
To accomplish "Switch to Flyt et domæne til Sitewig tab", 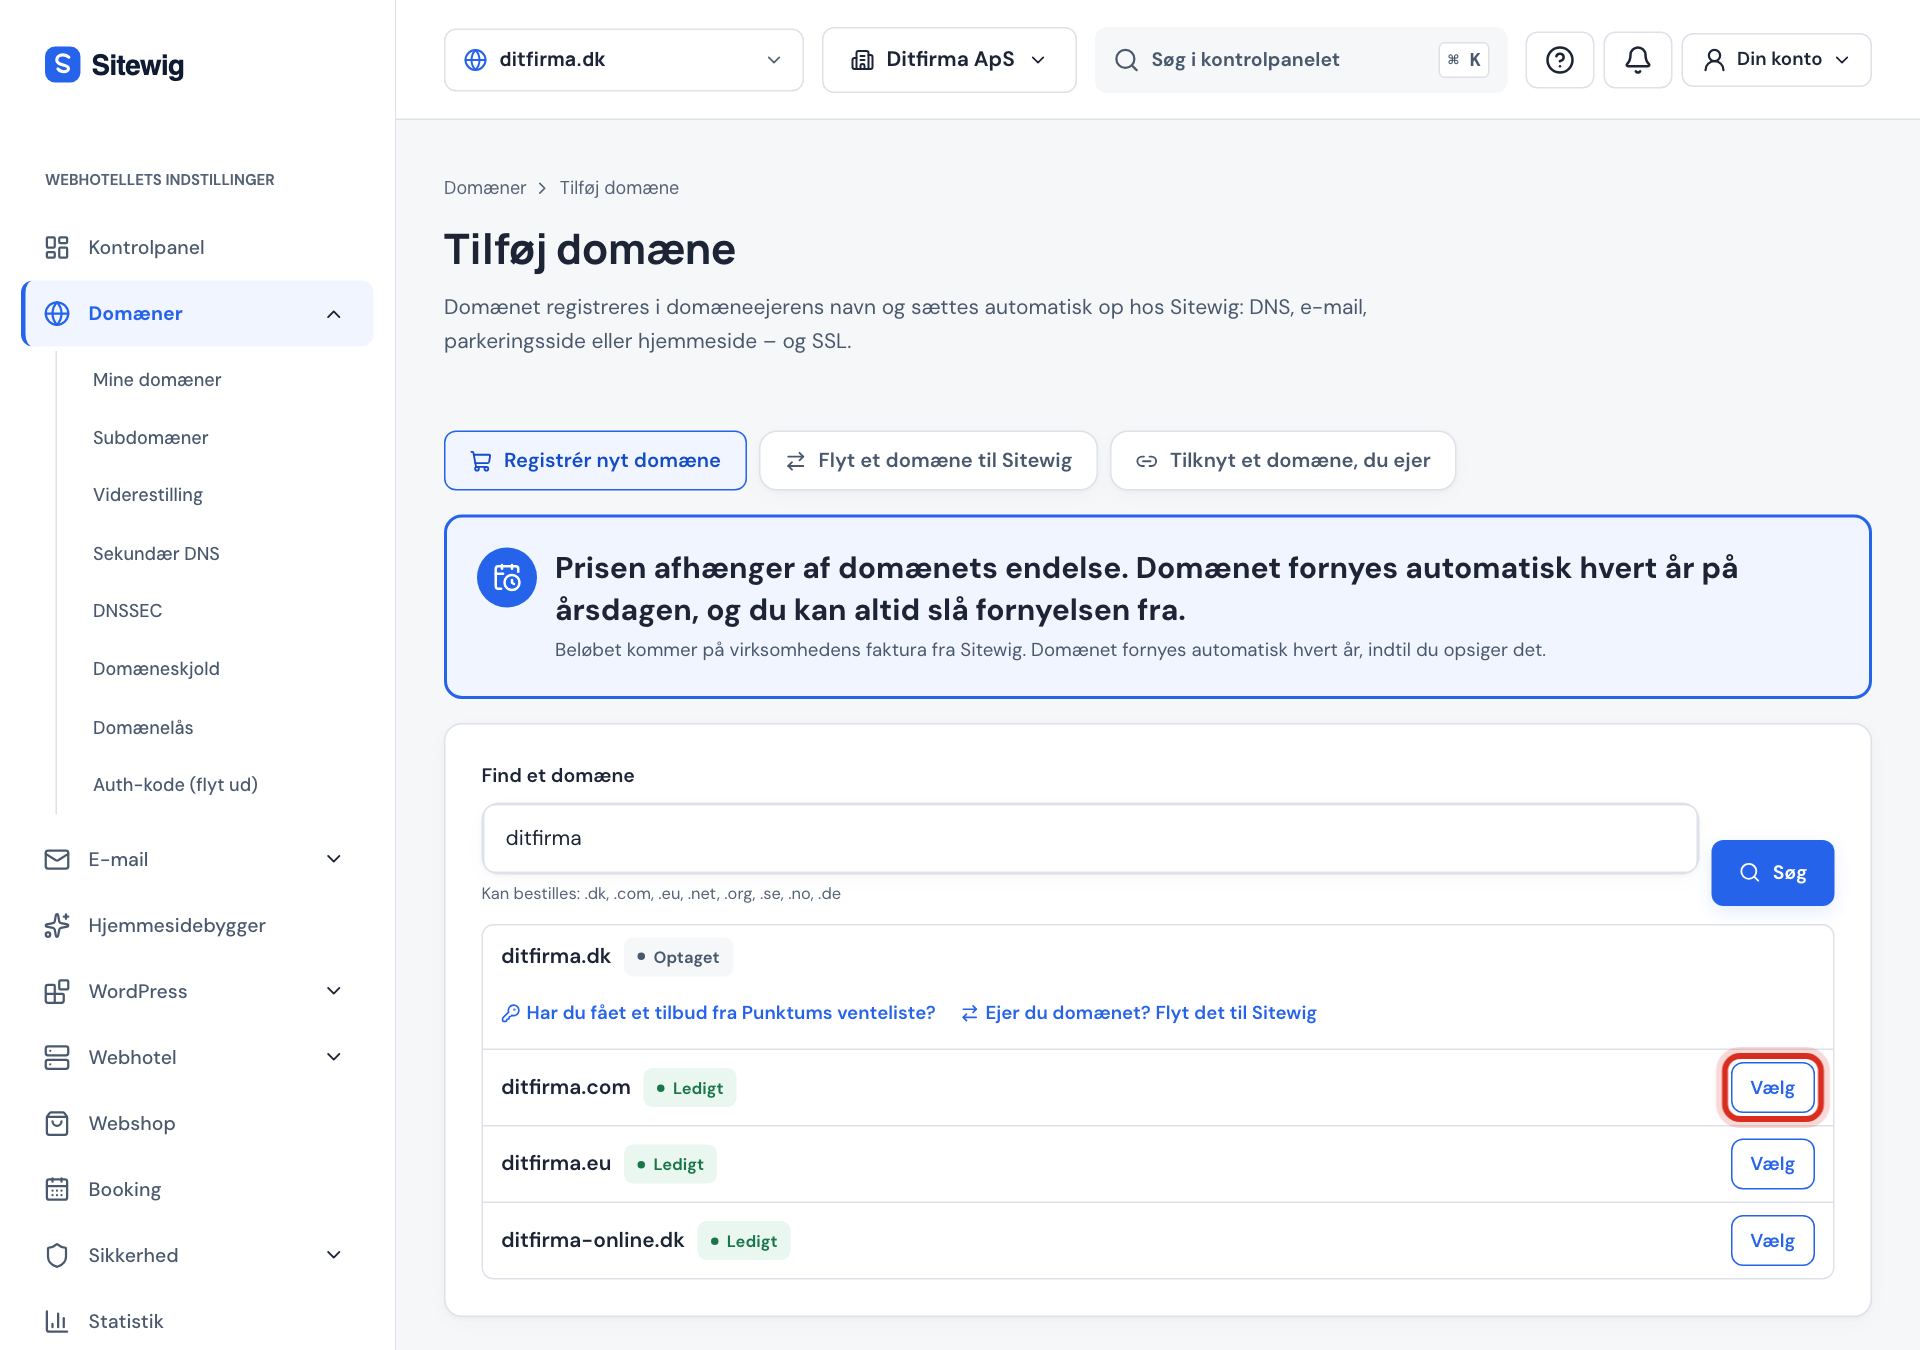I will coord(928,460).
